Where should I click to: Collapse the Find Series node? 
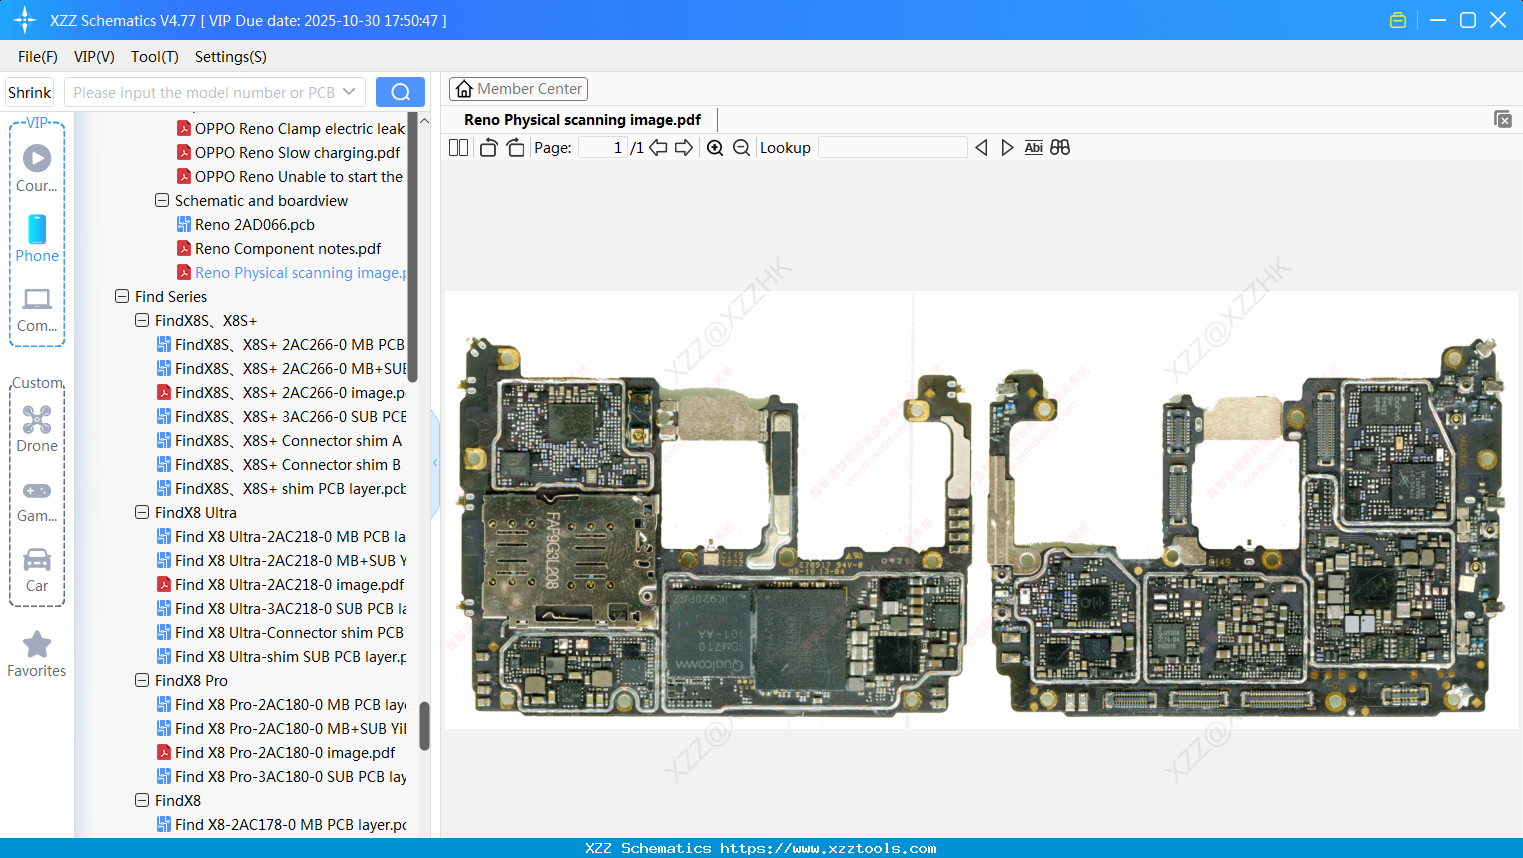(122, 297)
